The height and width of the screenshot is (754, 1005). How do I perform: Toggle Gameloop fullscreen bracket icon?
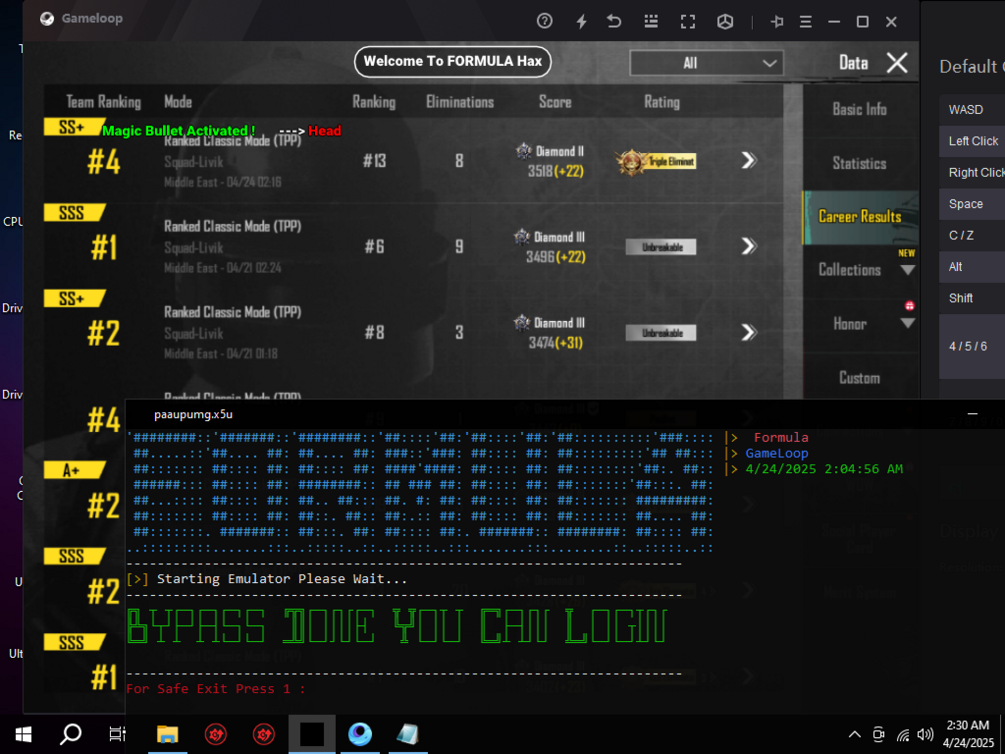(x=688, y=21)
